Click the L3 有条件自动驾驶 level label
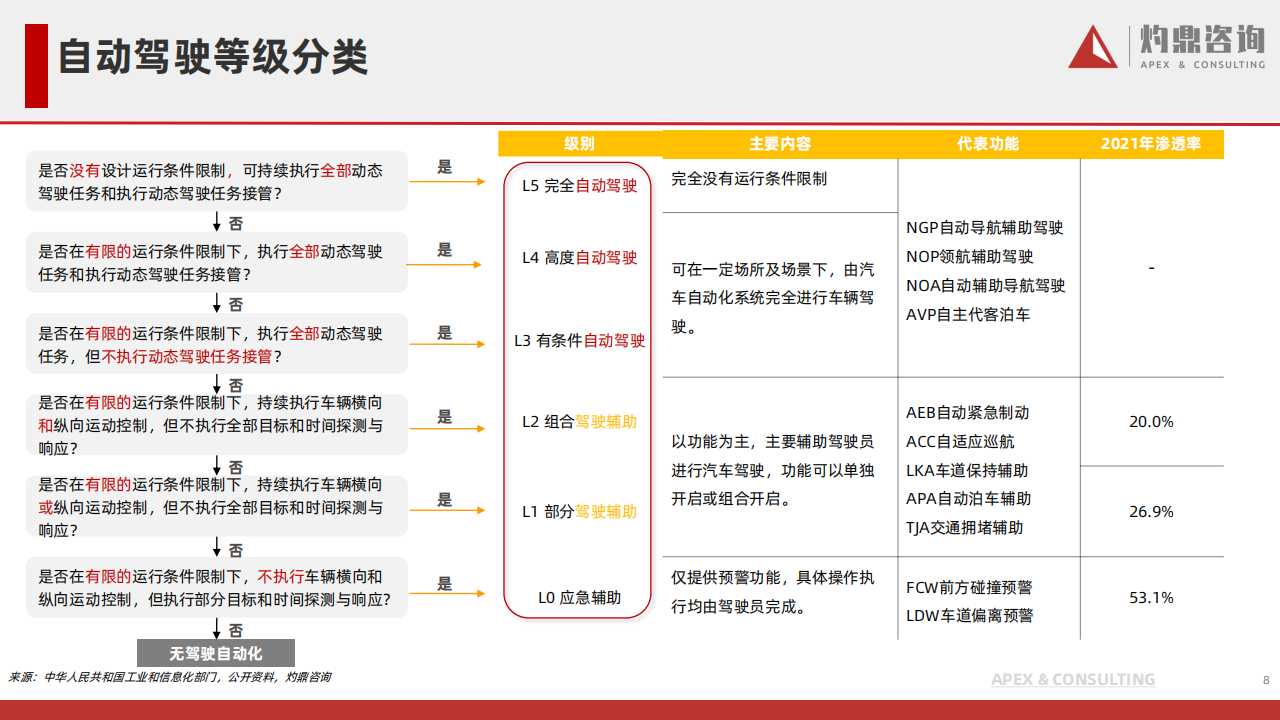This screenshot has width=1280, height=720. (579, 341)
